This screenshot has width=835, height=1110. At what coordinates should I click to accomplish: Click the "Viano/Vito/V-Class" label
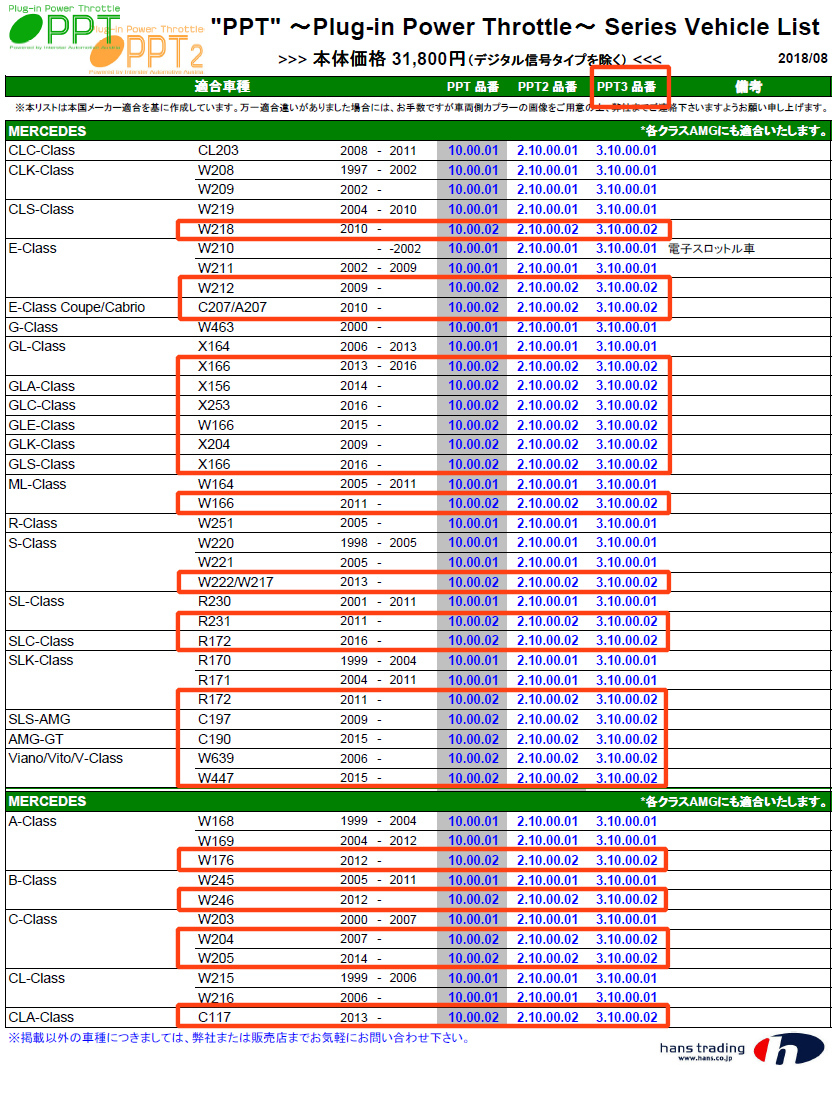[66, 758]
